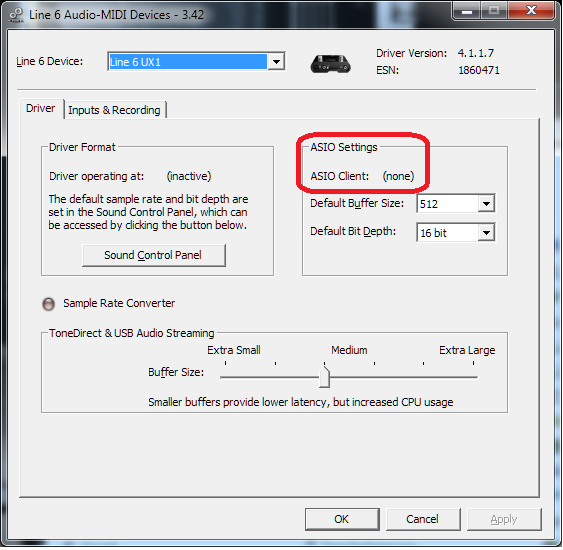This screenshot has height=550, width=563.
Task: Click the ToneDirect Buffer Size slider thumb
Action: pyautogui.click(x=325, y=377)
